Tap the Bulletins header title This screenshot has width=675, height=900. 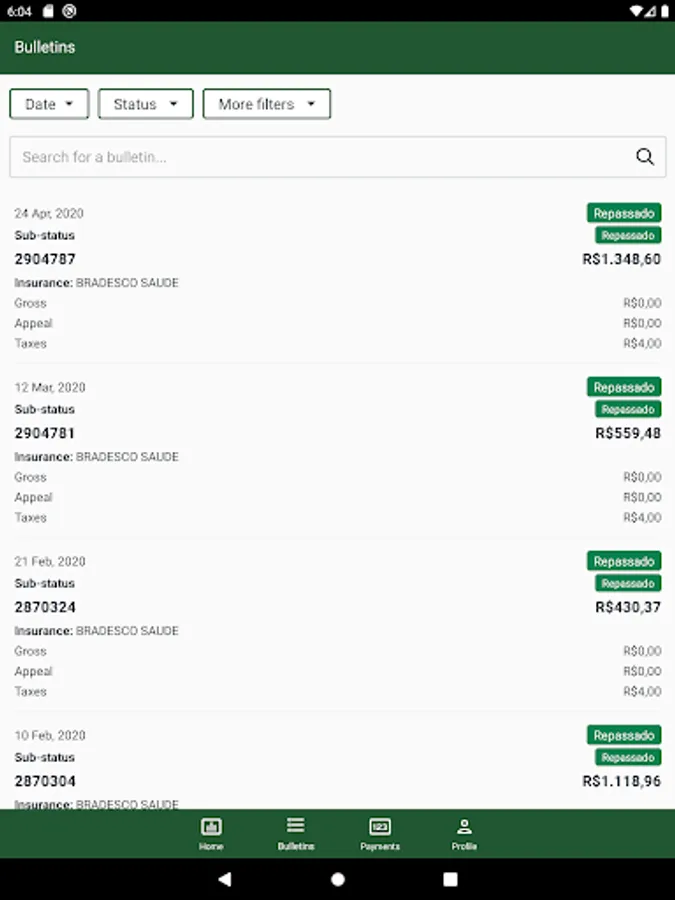pyautogui.click(x=45, y=47)
